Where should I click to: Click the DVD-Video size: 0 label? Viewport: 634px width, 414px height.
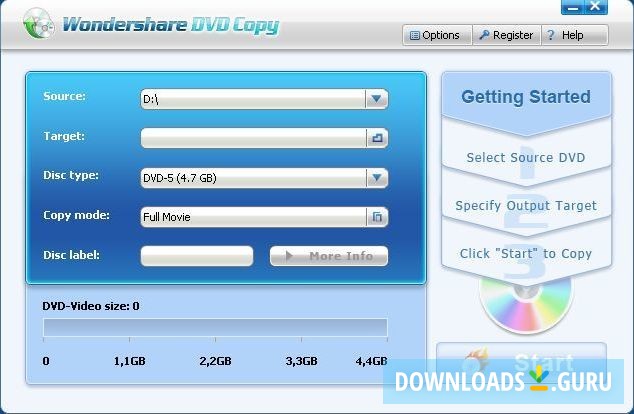91,306
